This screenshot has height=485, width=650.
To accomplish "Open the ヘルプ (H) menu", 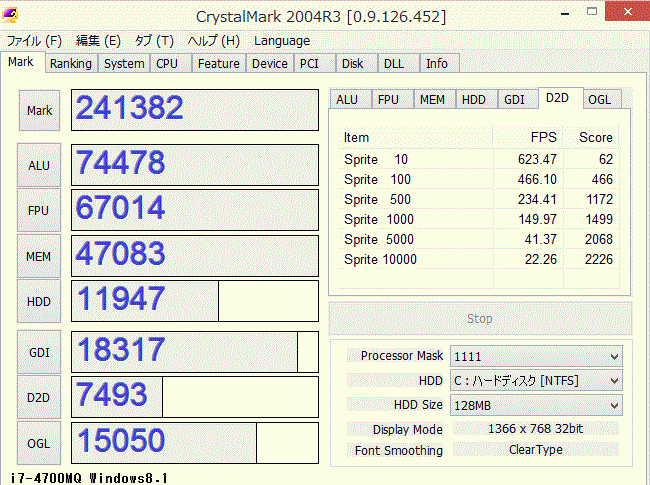I will click(213, 41).
